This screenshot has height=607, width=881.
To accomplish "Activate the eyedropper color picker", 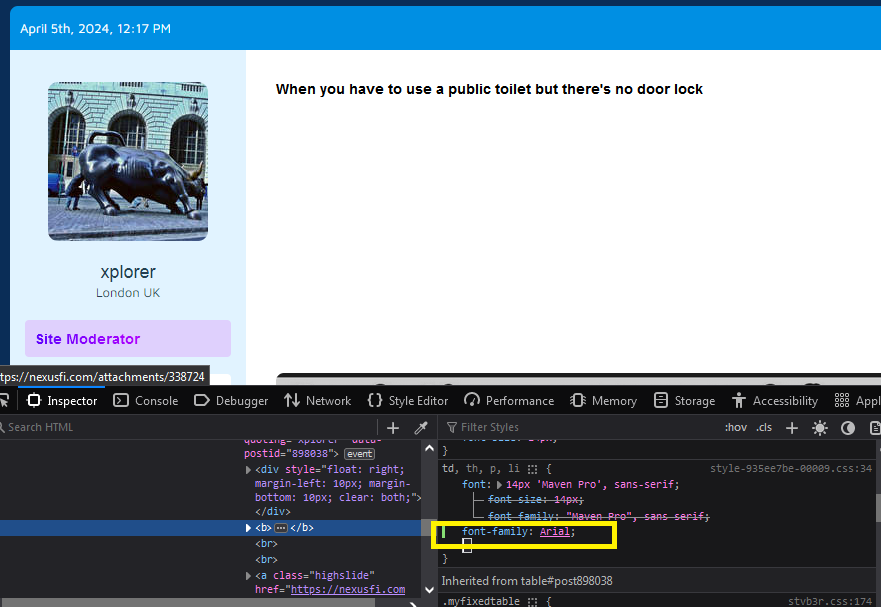I will (421, 428).
